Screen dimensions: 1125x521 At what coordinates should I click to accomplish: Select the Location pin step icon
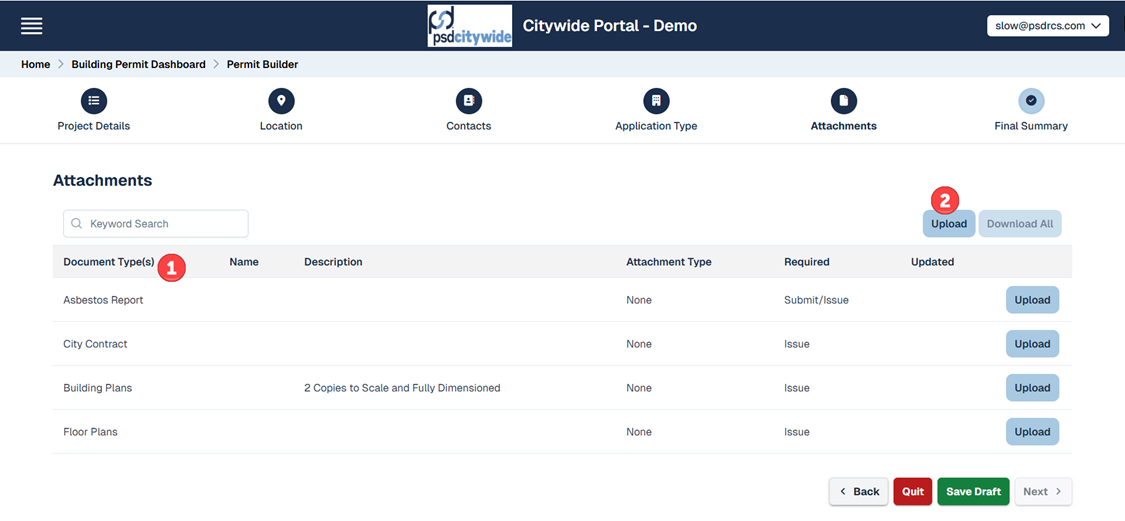281,100
